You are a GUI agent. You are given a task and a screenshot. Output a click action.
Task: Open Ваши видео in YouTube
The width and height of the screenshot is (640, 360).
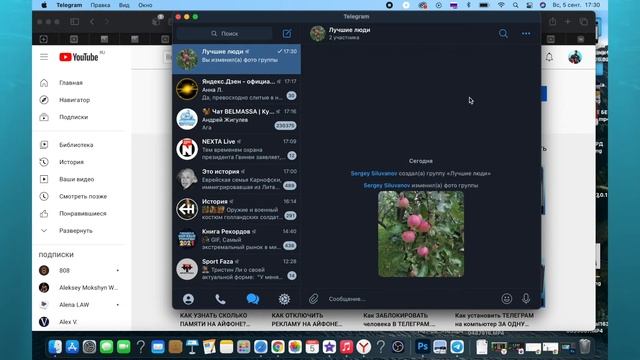[x=76, y=179]
